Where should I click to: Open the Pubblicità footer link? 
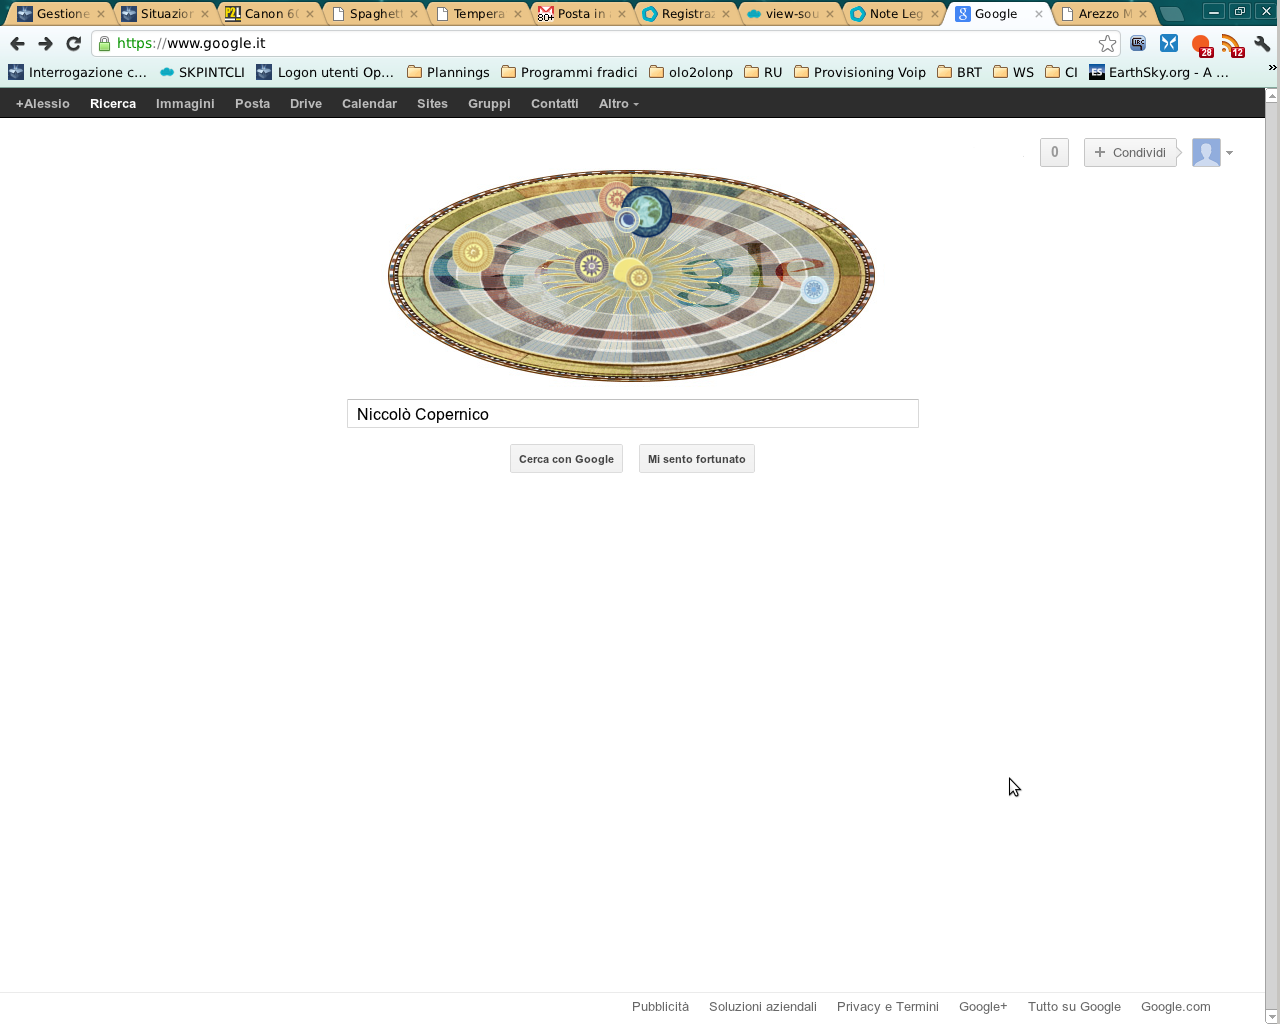[660, 1006]
